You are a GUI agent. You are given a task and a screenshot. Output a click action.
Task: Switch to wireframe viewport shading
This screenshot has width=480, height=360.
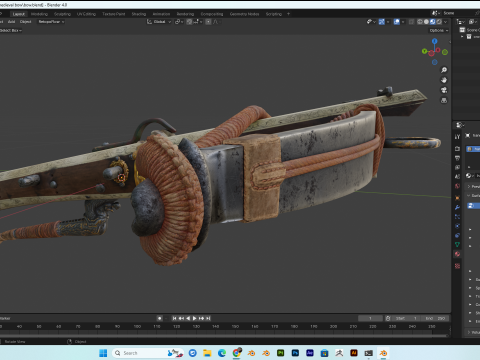(x=420, y=22)
